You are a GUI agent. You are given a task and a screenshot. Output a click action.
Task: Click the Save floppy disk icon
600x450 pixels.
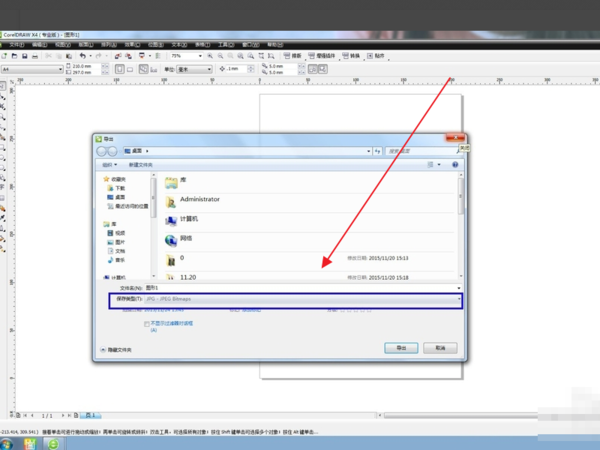click(24, 56)
